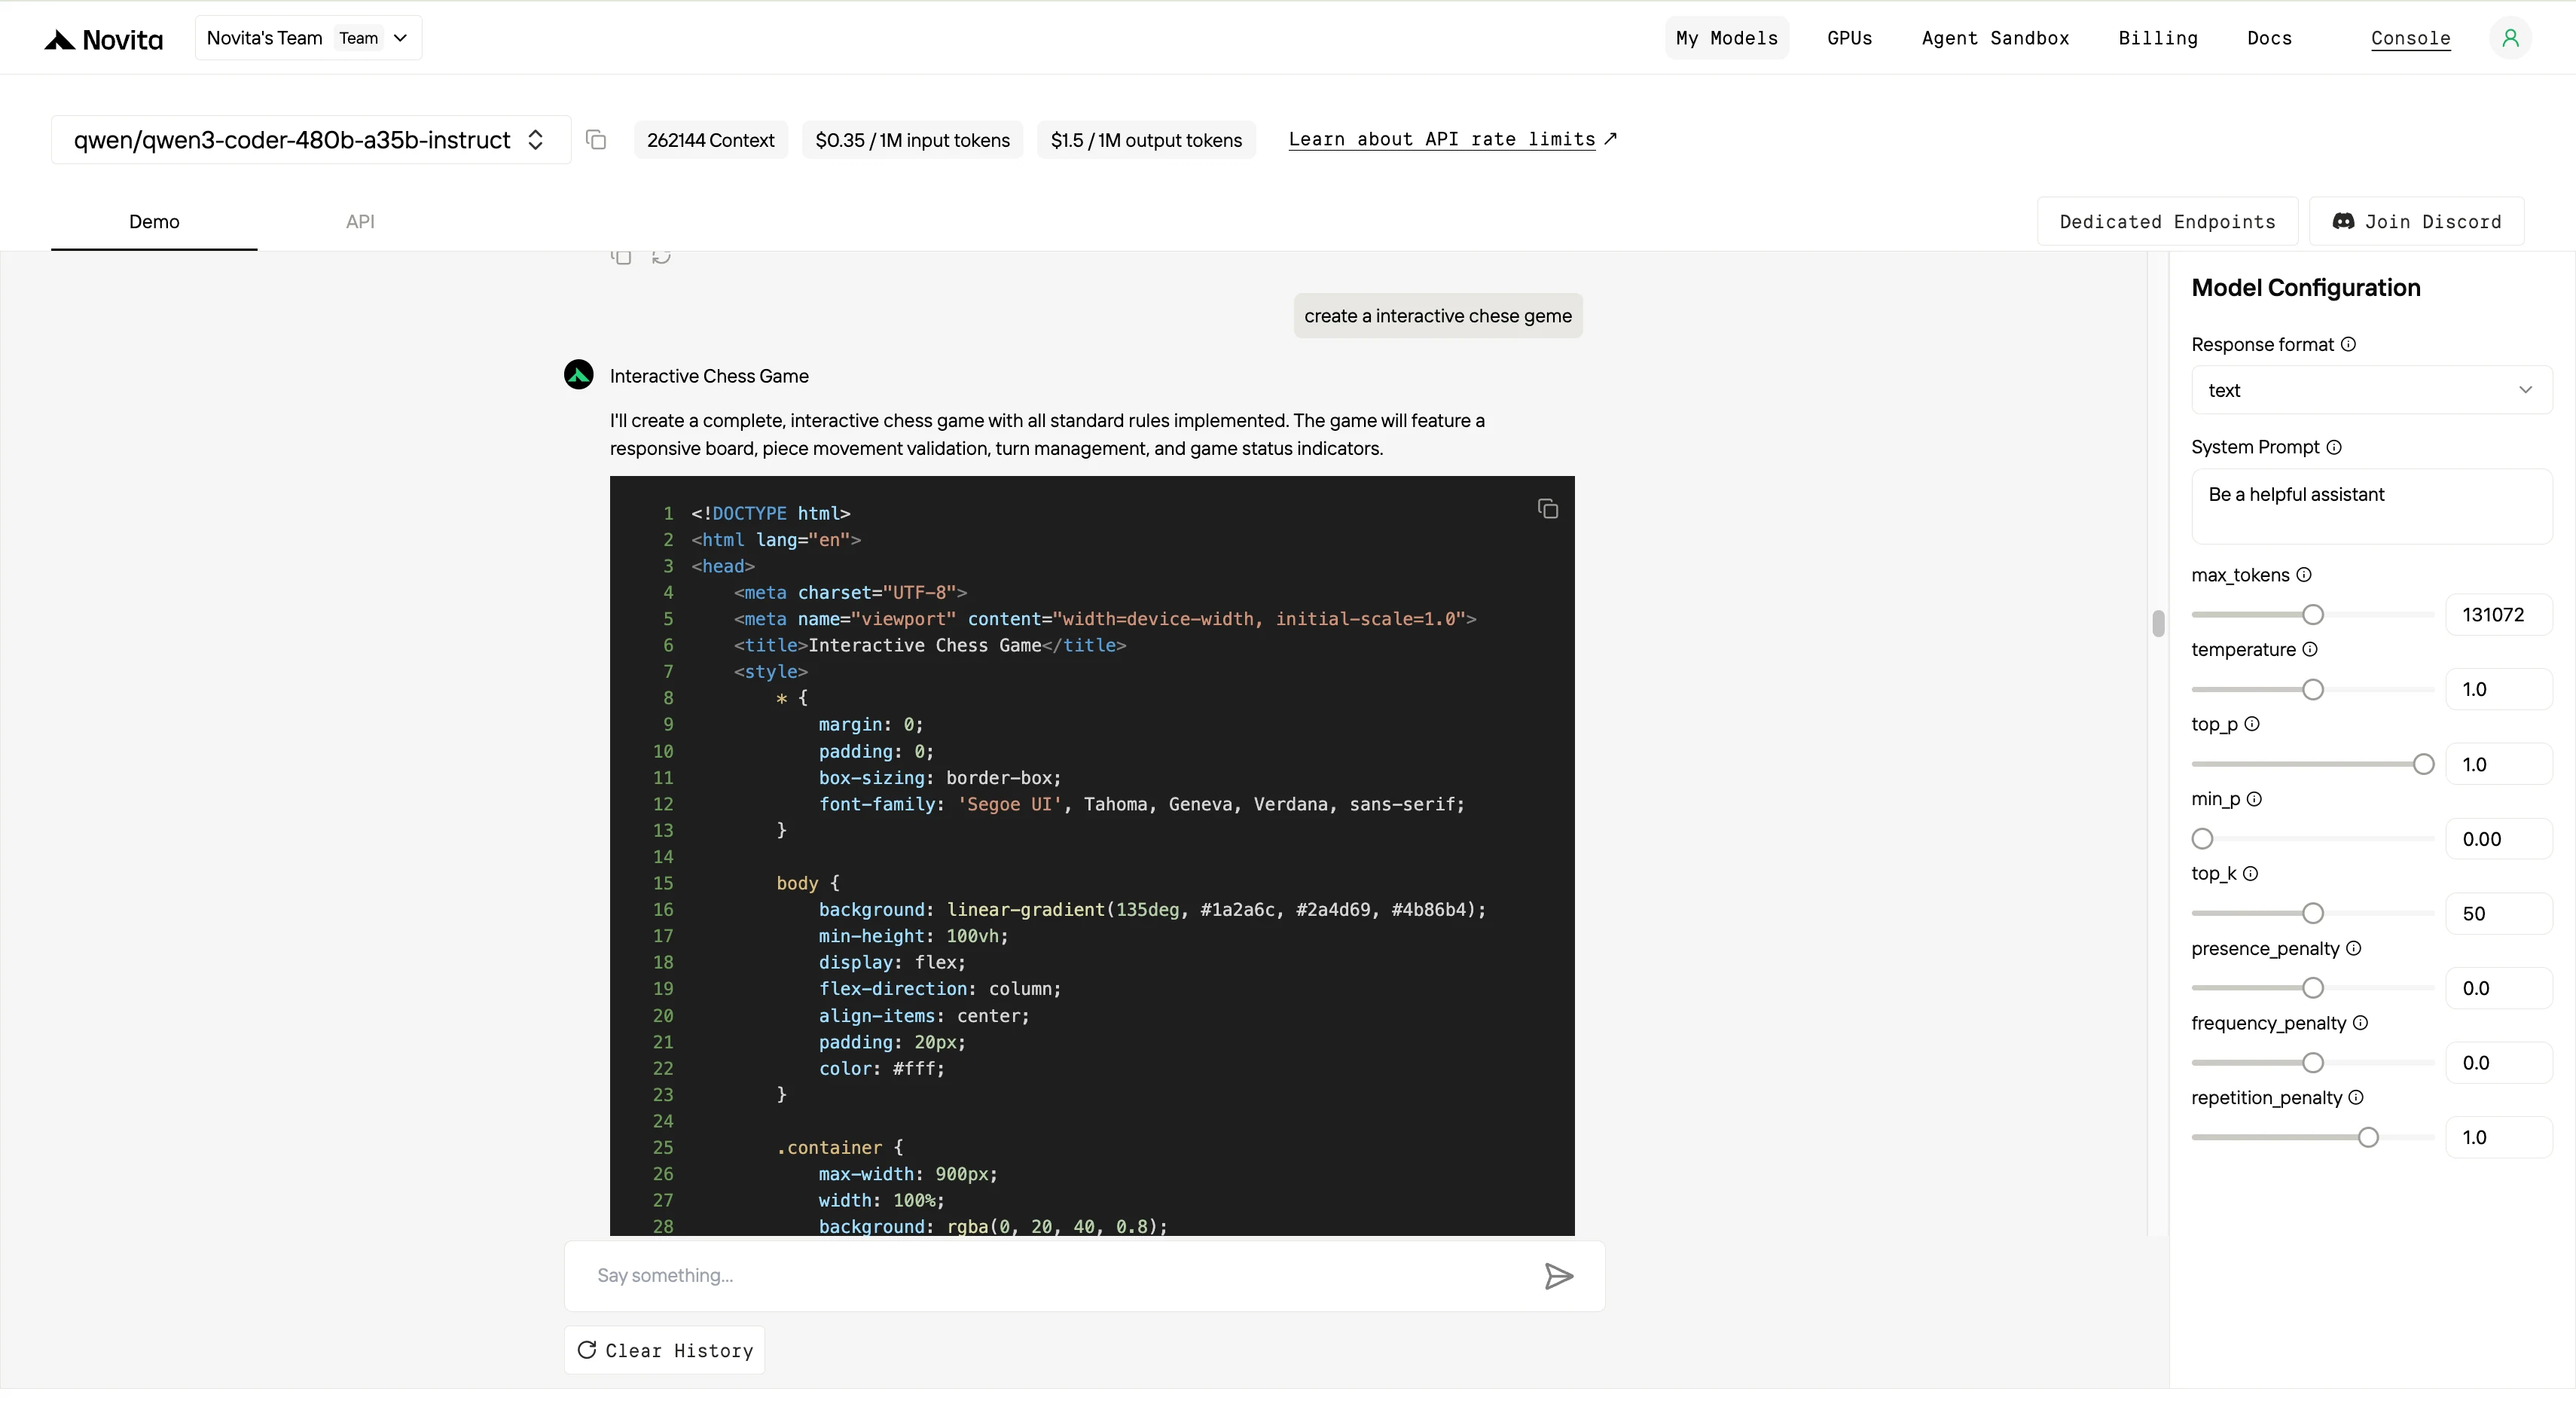Edit the System Prompt text box

click(2371, 507)
